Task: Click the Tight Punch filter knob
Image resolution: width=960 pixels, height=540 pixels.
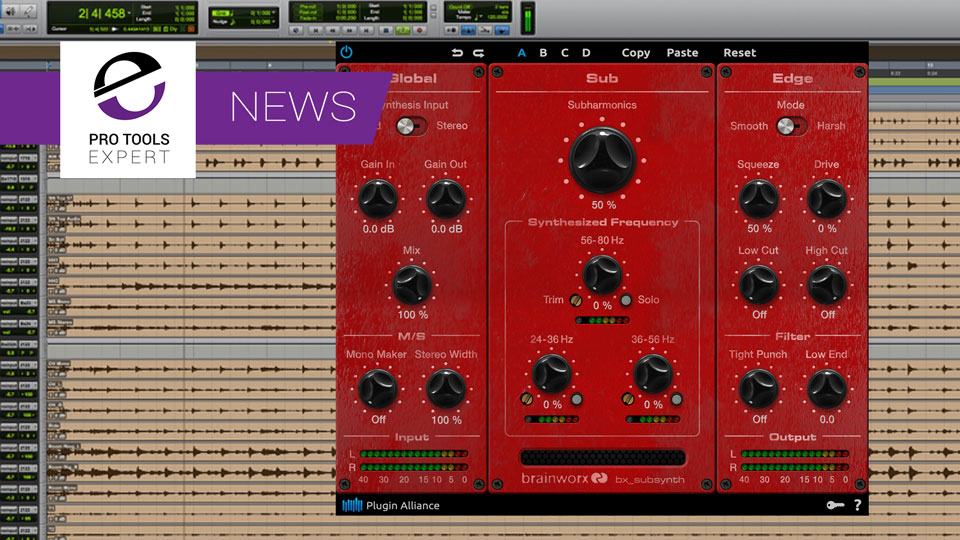Action: click(759, 389)
